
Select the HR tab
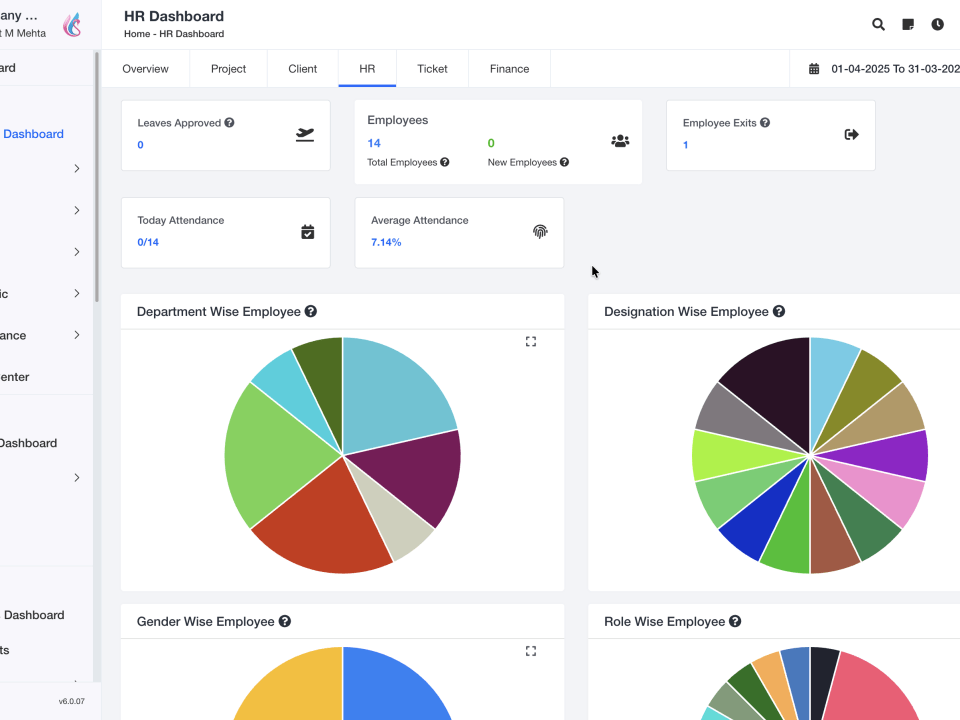point(367,69)
